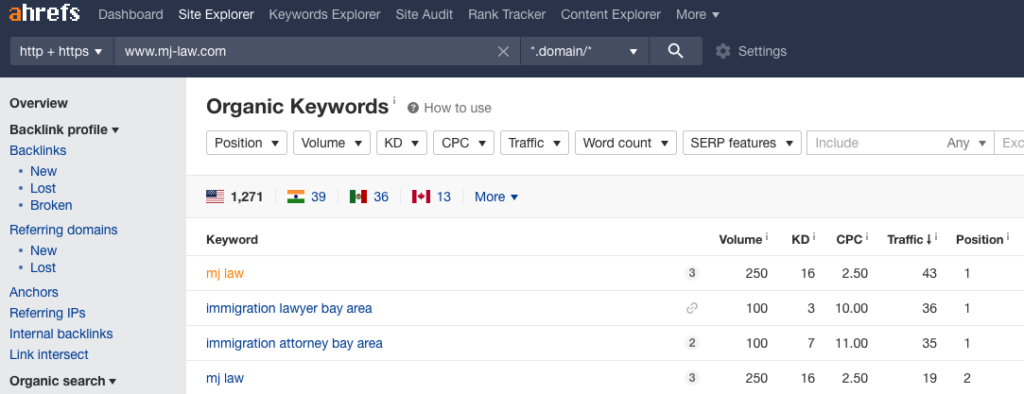Click the How to use question-mark icon

[x=413, y=108]
